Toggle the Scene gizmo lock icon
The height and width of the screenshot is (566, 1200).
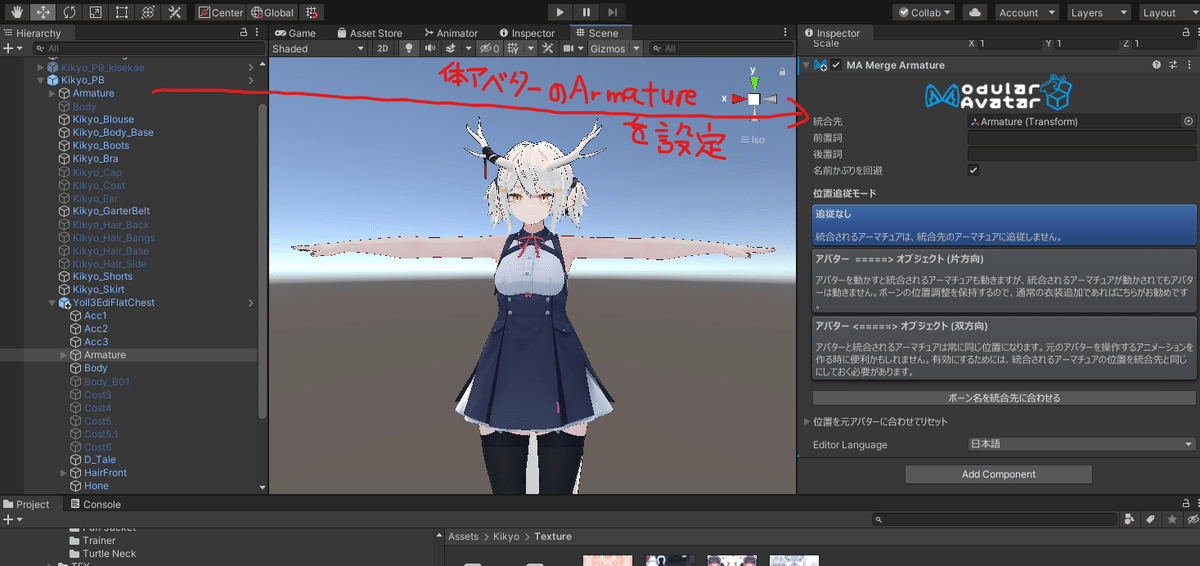point(782,72)
